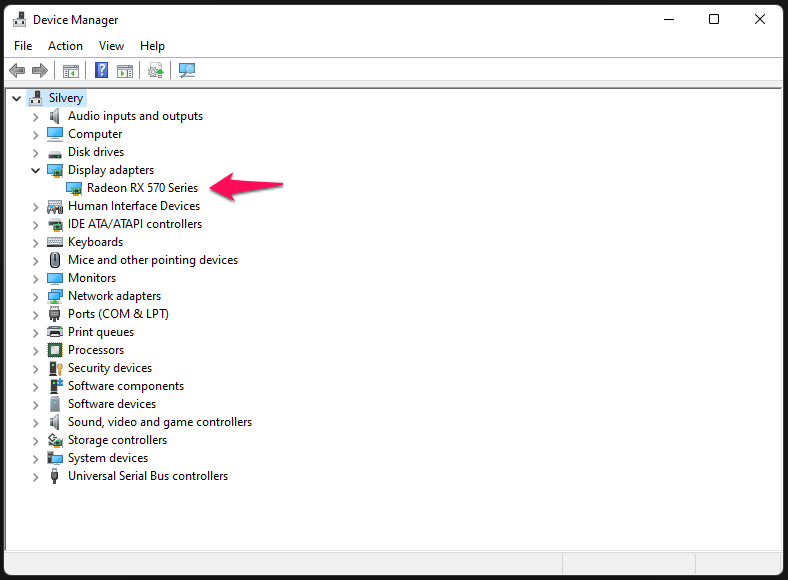The image size is (788, 580).
Task: Select Universal Serial Bus controllers label
Action: coord(148,476)
